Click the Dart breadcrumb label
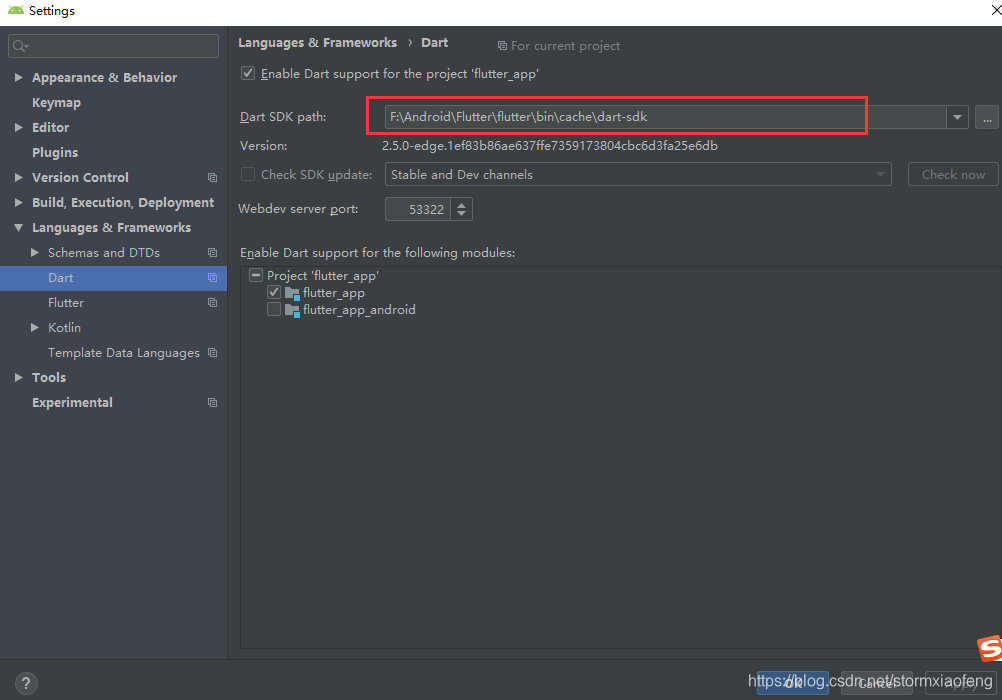Screen dimensions: 1002x700 pyautogui.click(x=435, y=43)
